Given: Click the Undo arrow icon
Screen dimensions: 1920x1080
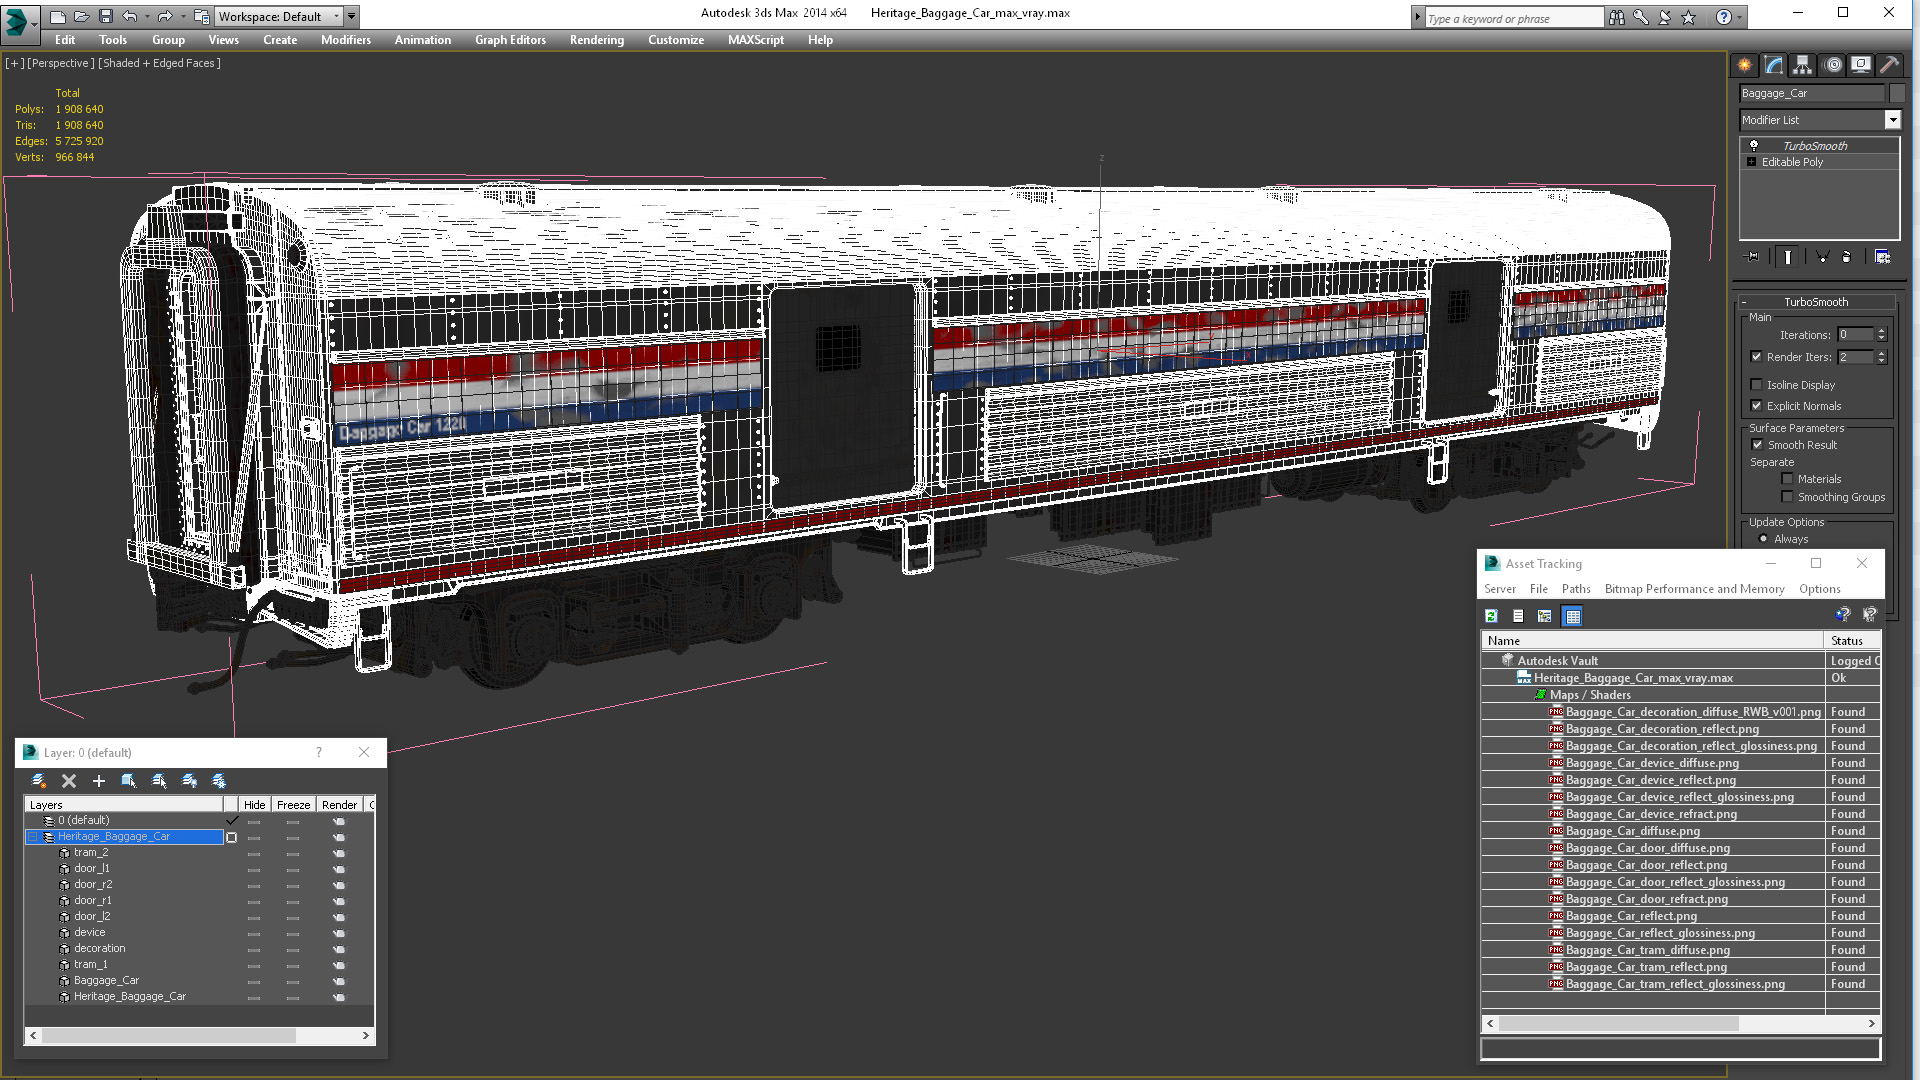Looking at the screenshot, I should pos(130,16).
